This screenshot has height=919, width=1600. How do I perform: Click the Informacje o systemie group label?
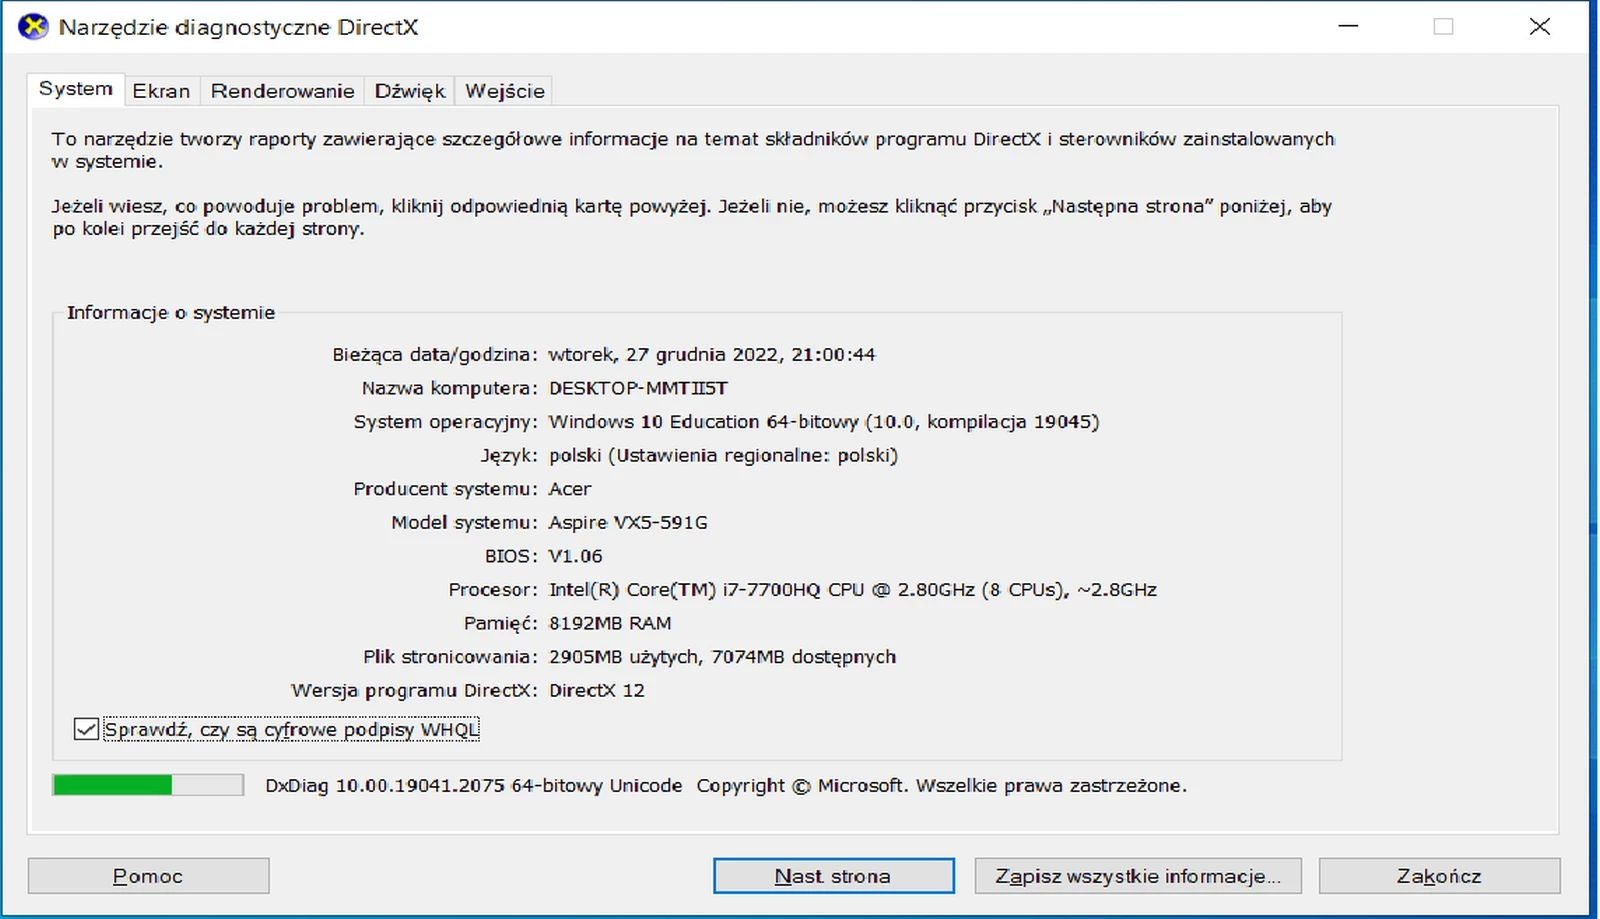171,313
